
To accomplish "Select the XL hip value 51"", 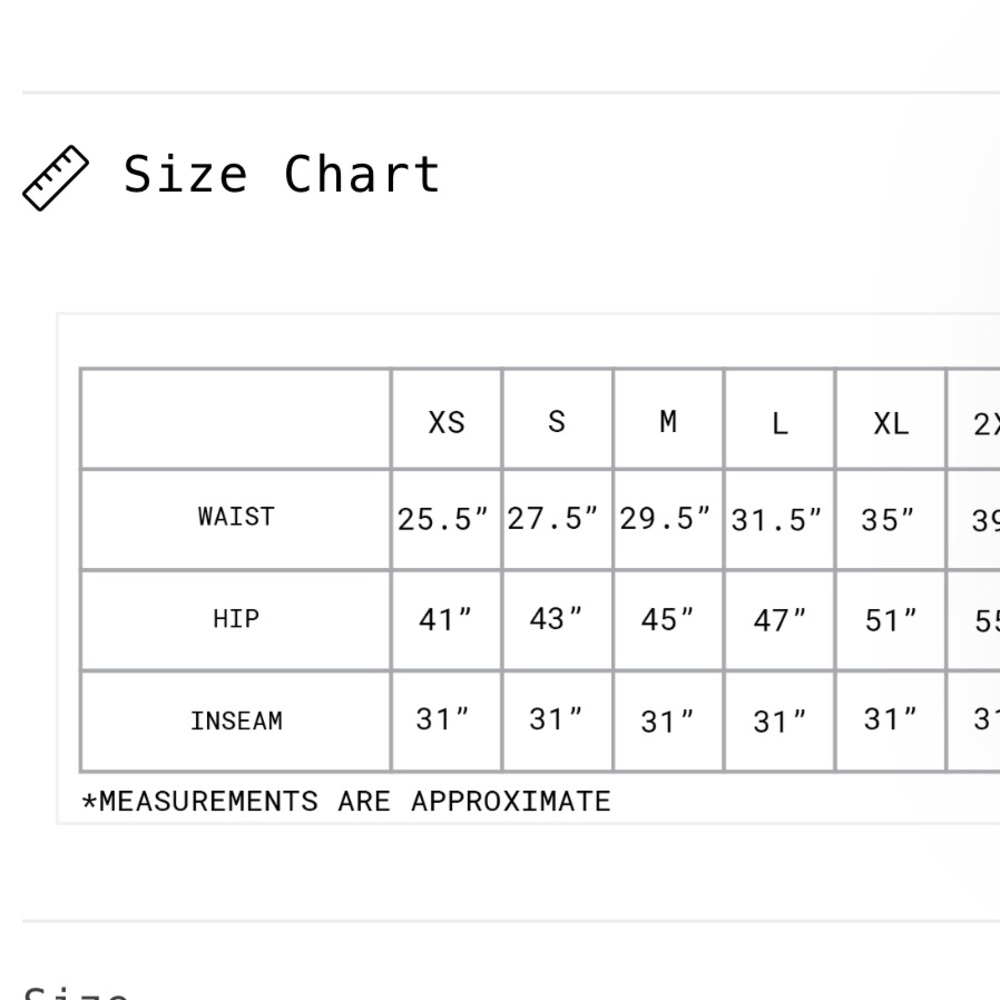I will (x=890, y=620).
